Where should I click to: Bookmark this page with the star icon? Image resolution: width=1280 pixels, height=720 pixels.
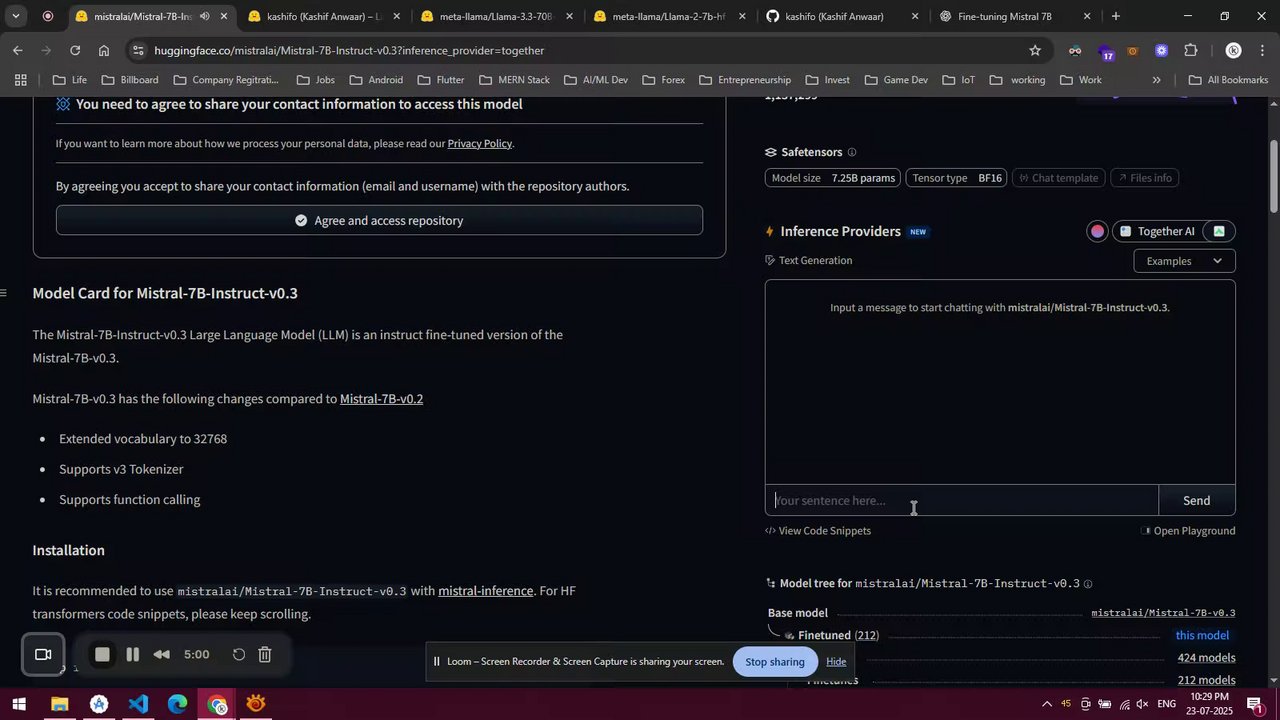click(x=1035, y=50)
